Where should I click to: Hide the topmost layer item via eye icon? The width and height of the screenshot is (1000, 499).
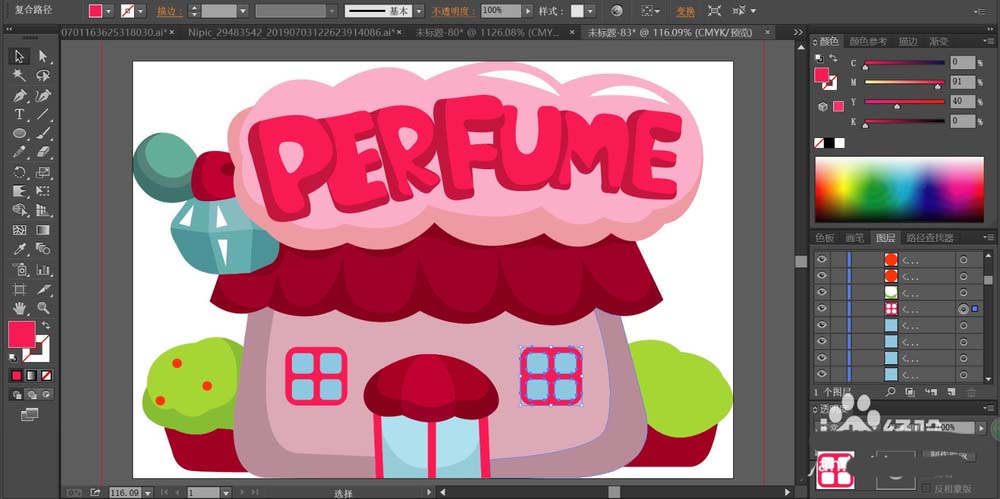point(822,258)
